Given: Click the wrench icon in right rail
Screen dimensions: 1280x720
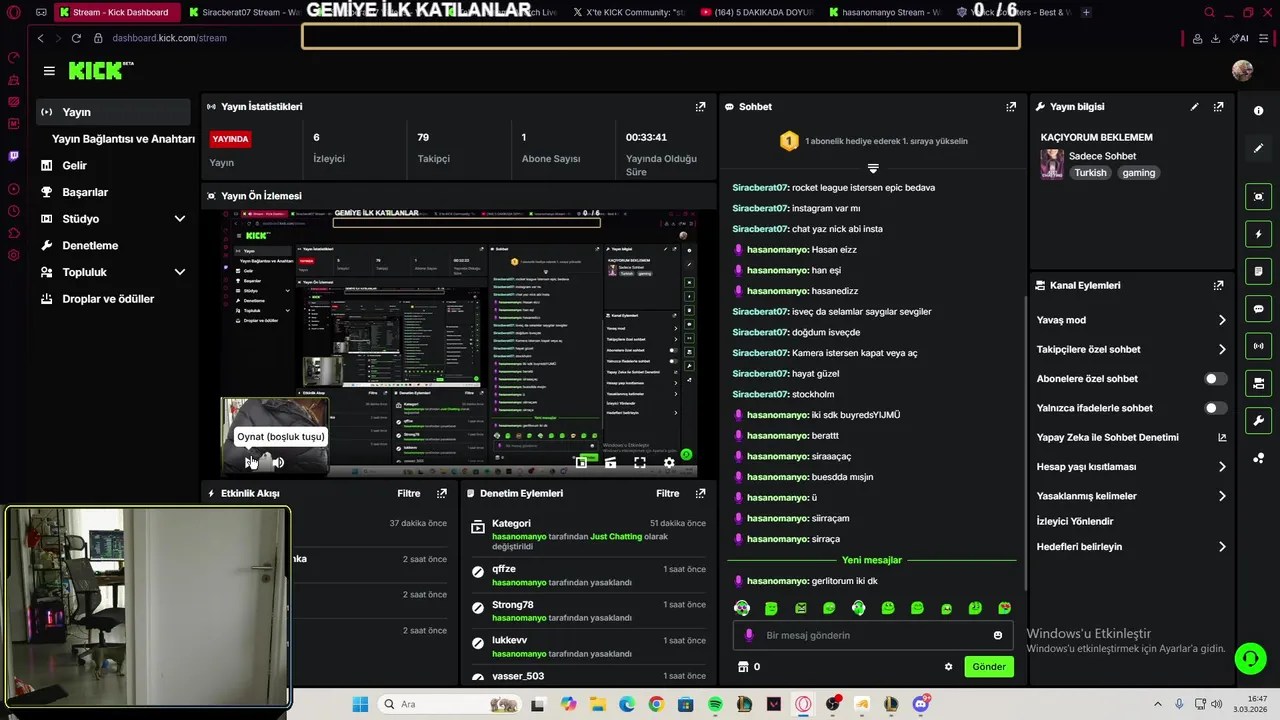Looking at the screenshot, I should tap(1258, 420).
